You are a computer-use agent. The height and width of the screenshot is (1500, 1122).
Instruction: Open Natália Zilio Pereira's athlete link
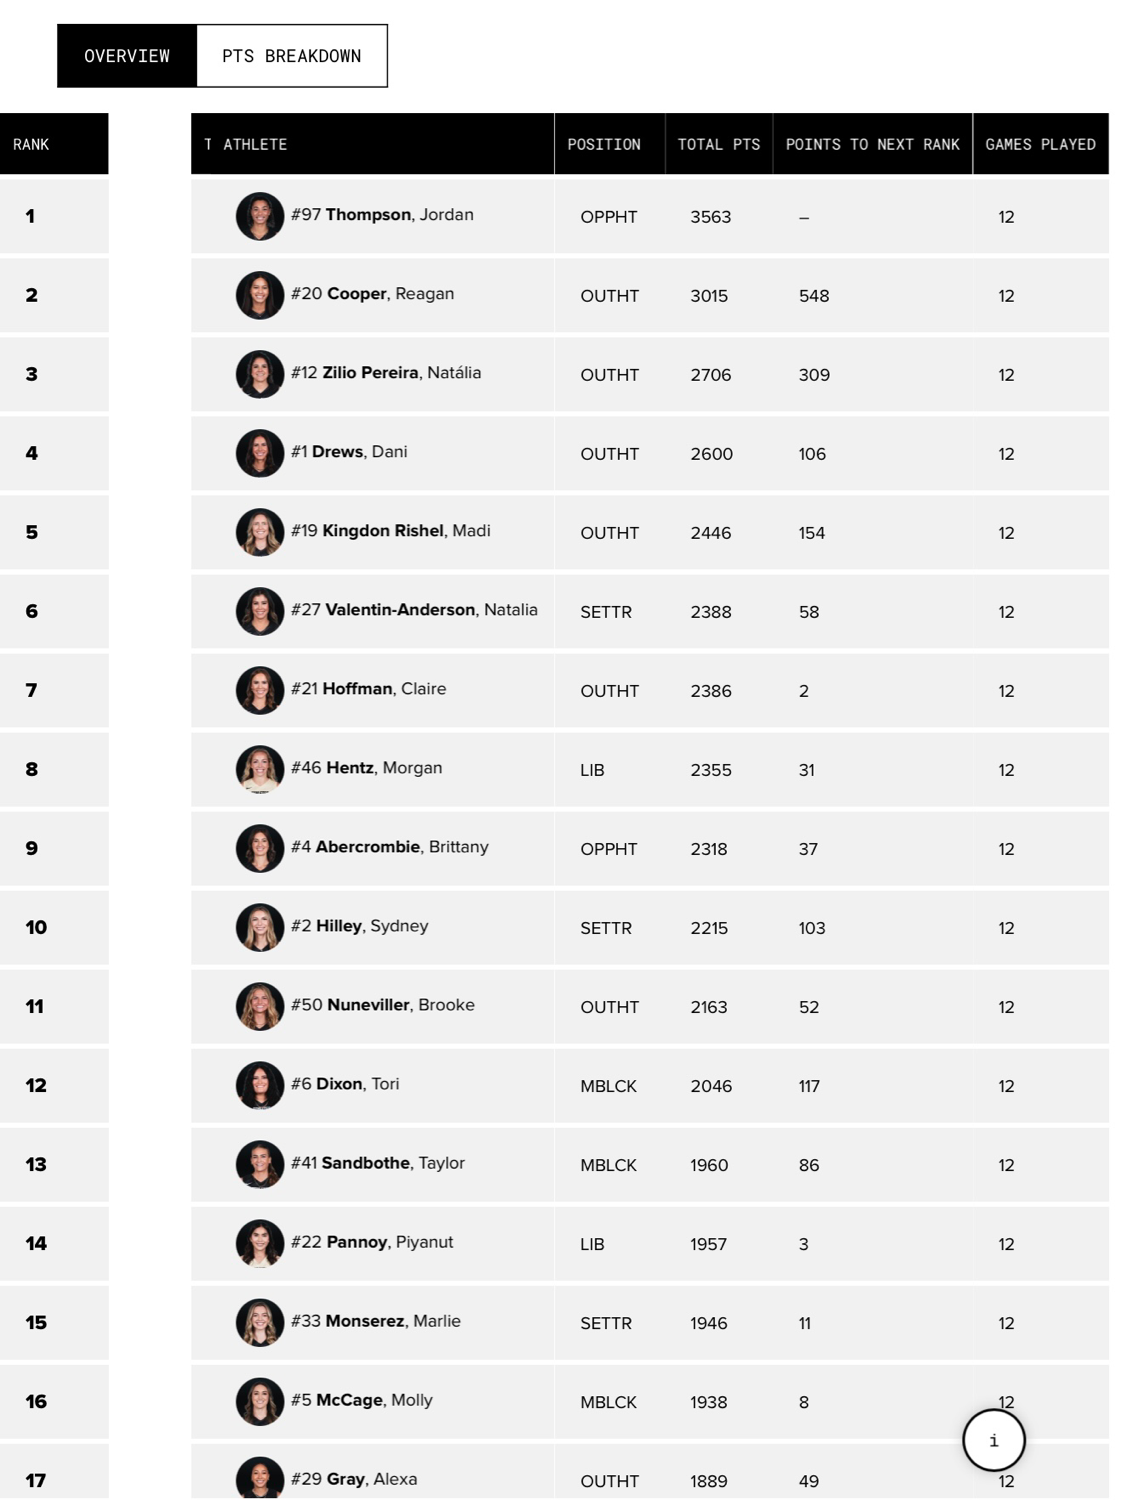[386, 373]
